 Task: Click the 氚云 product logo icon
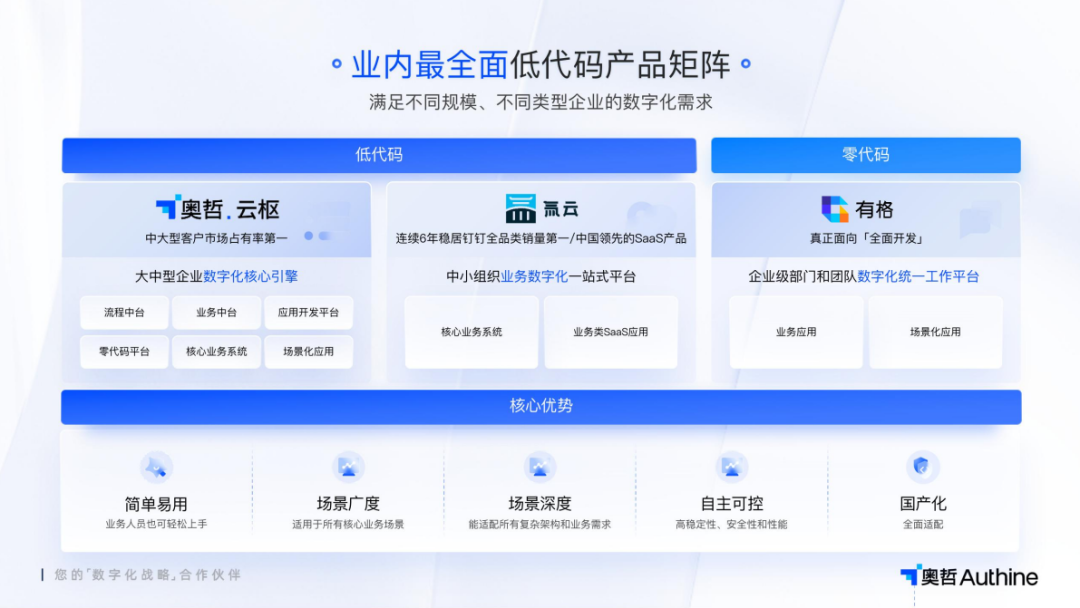coord(520,209)
